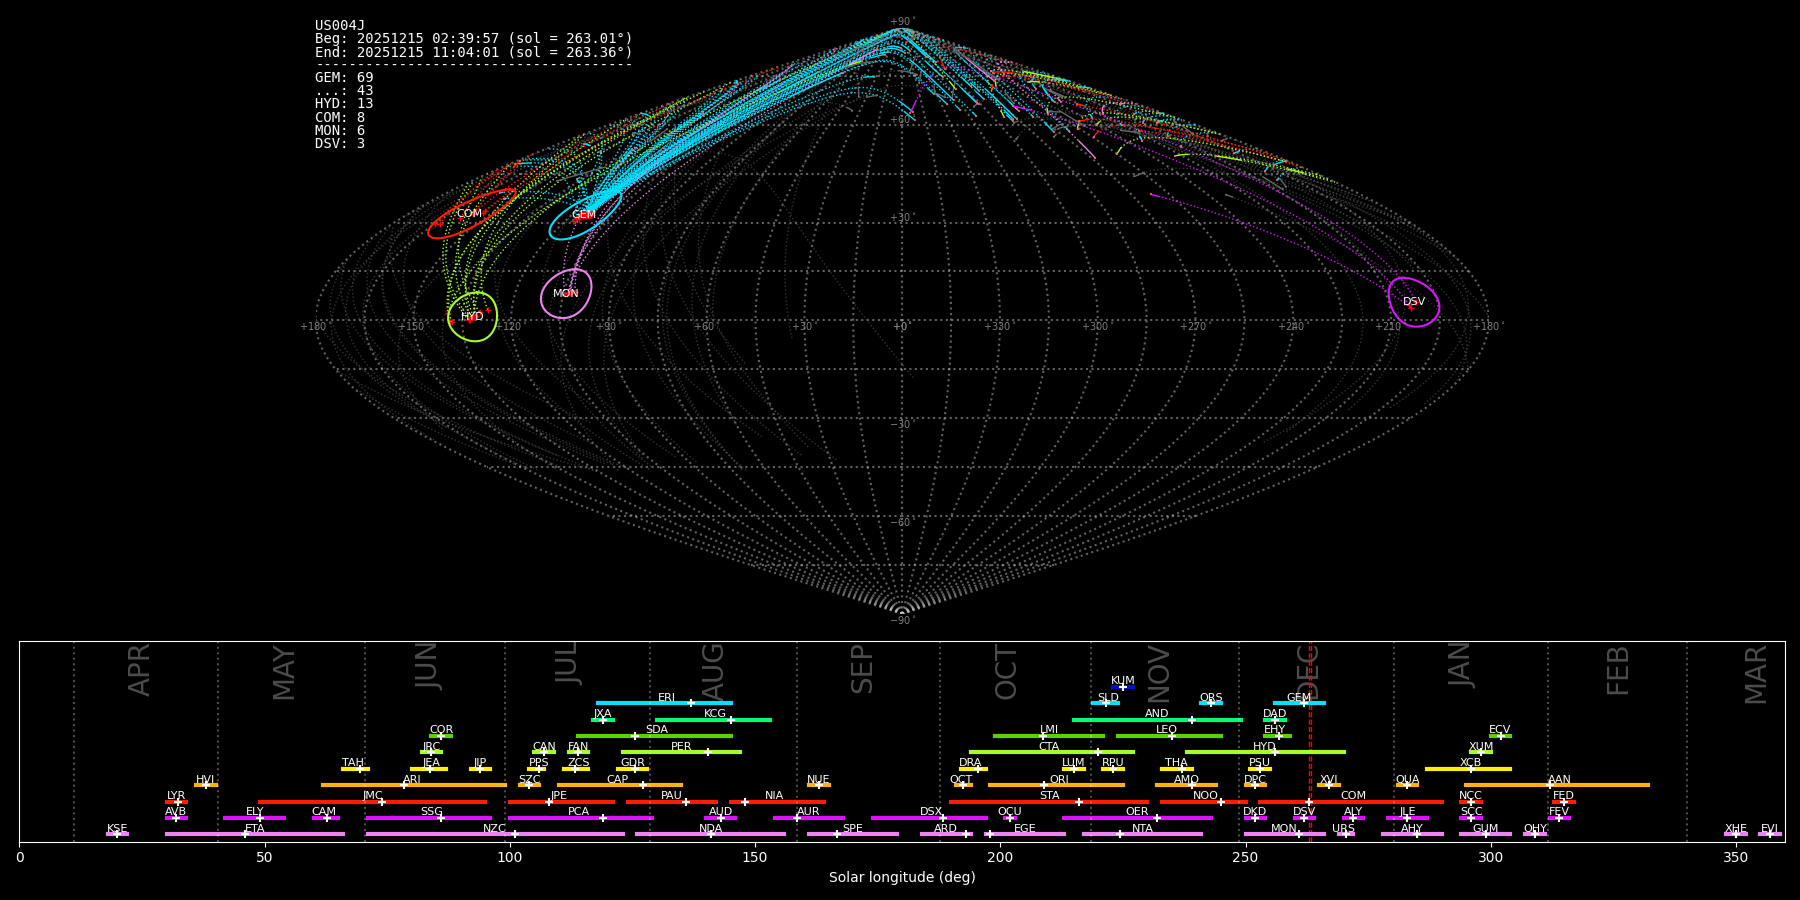Select the COM radiant ellipse label on map
This screenshot has width=1800, height=900.
(469, 214)
